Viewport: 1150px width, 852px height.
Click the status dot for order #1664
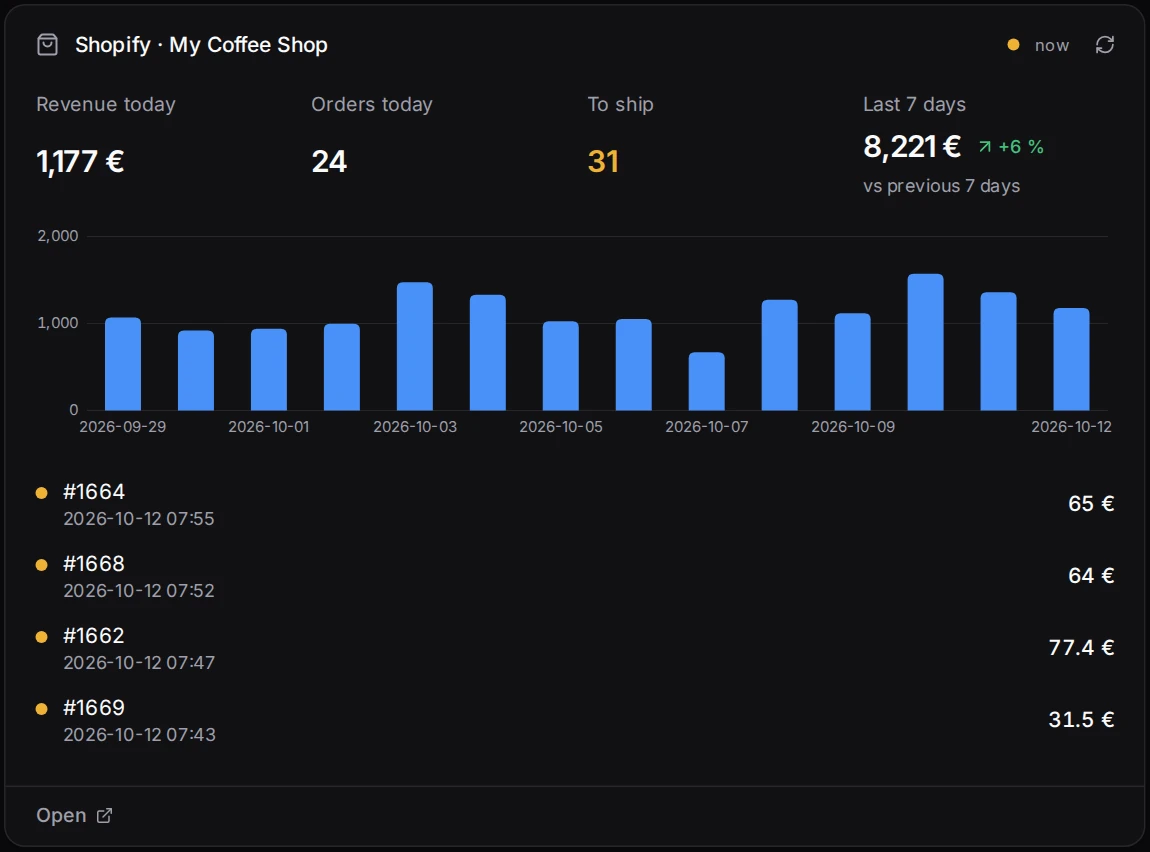click(42, 493)
